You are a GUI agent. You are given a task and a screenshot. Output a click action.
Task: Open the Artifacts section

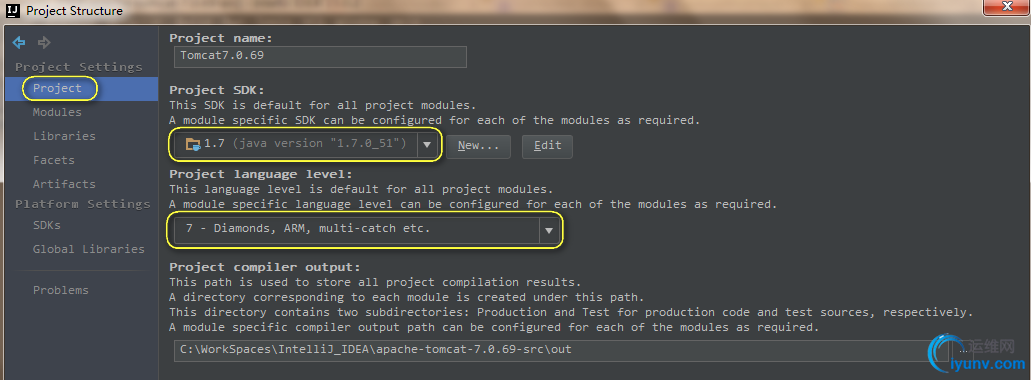pyautogui.click(x=64, y=184)
